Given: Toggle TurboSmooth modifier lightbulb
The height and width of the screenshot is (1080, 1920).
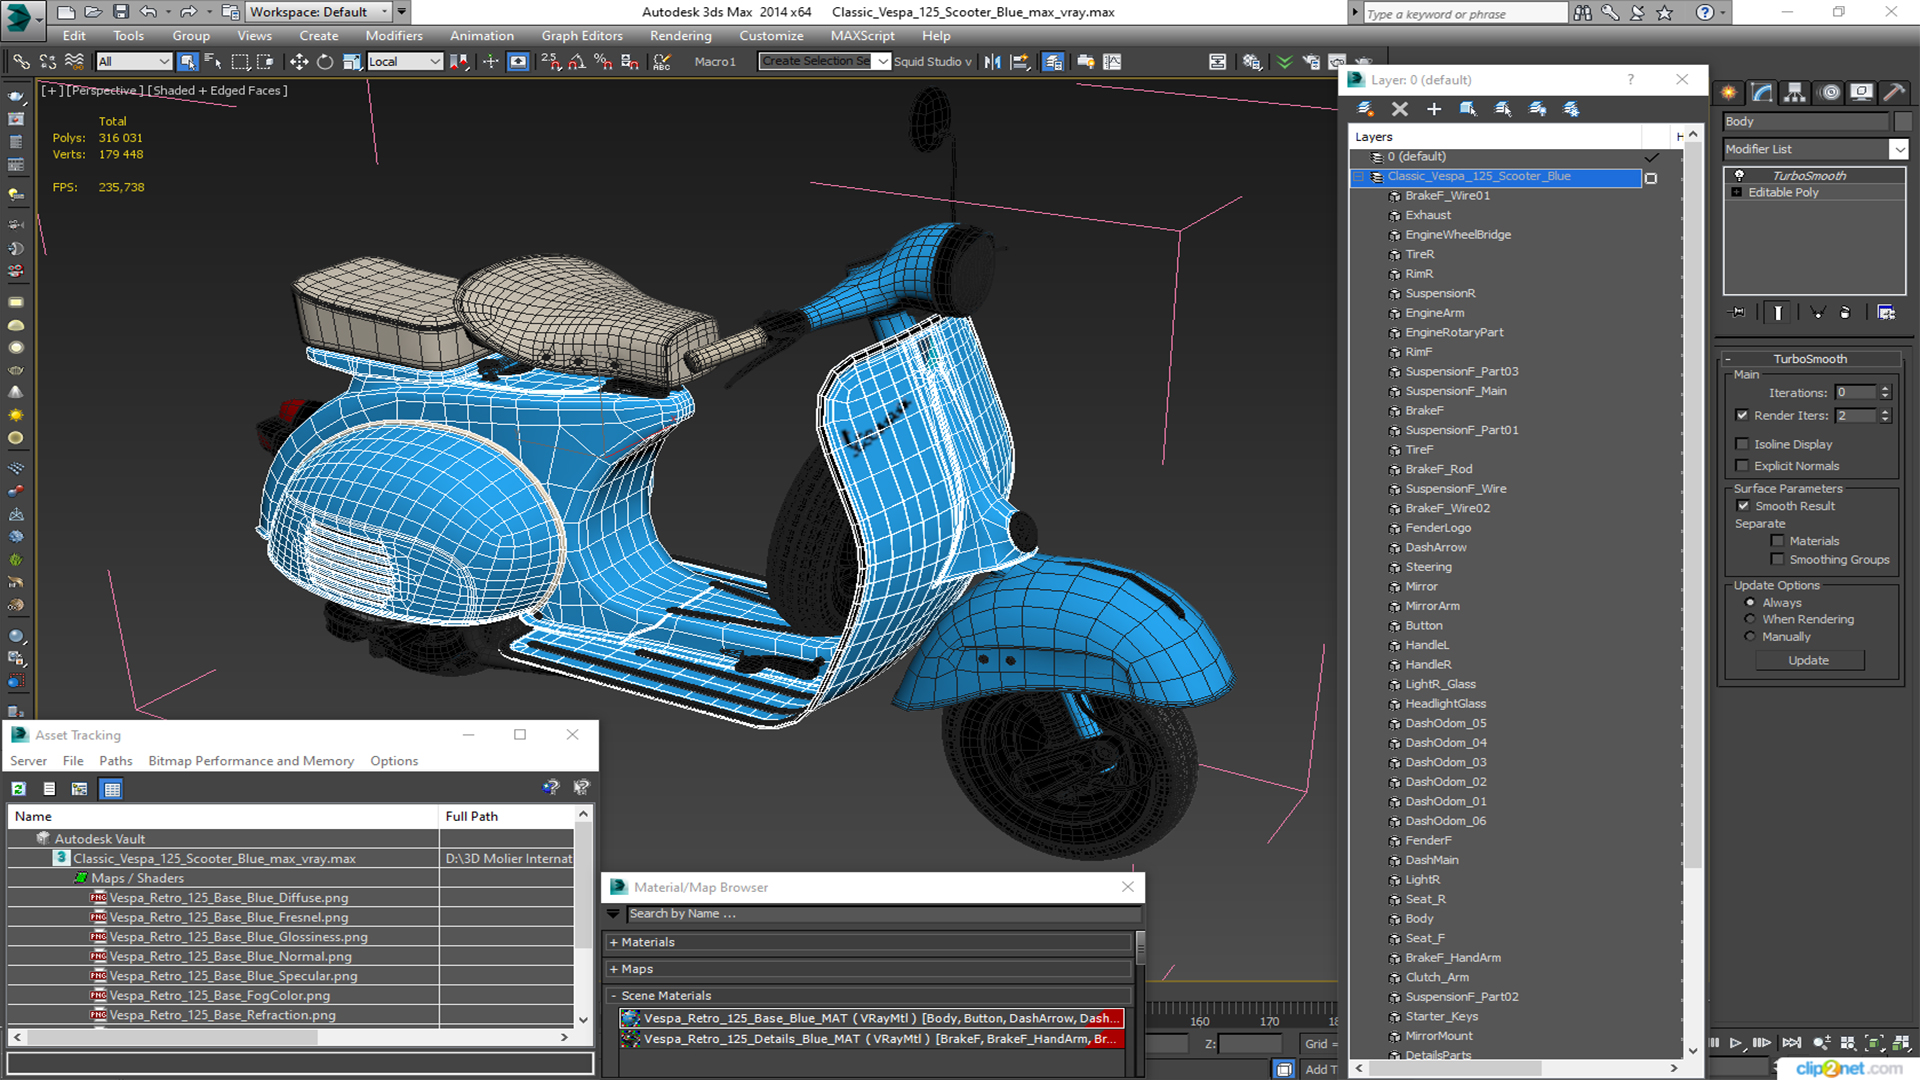Looking at the screenshot, I should click(x=1739, y=176).
